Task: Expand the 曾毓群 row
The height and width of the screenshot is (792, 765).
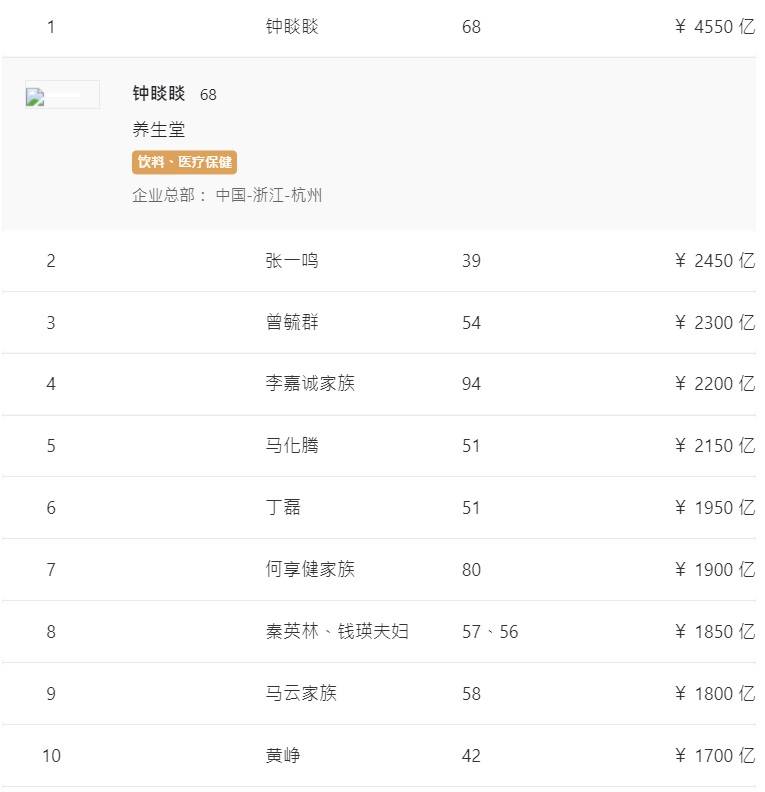Action: pyautogui.click(x=292, y=323)
